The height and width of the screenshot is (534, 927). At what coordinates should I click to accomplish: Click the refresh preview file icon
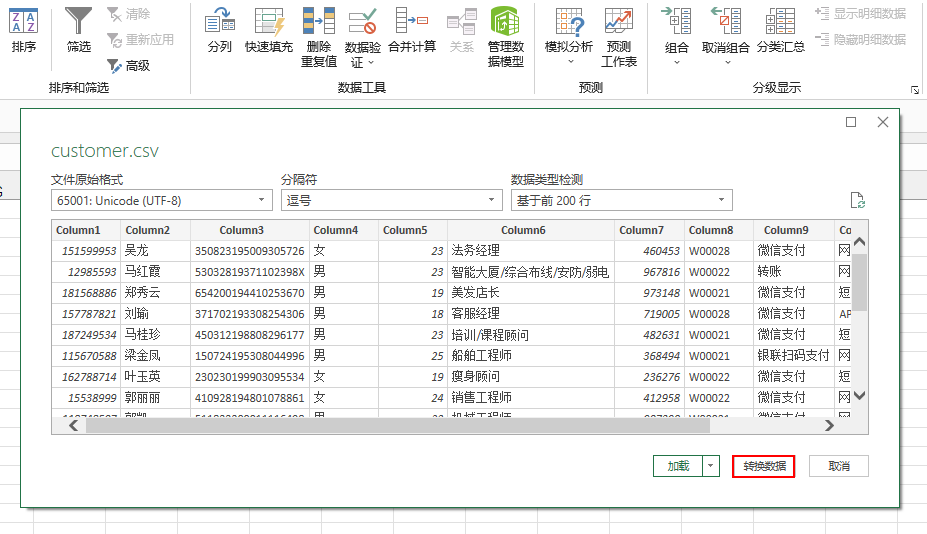coord(857,200)
